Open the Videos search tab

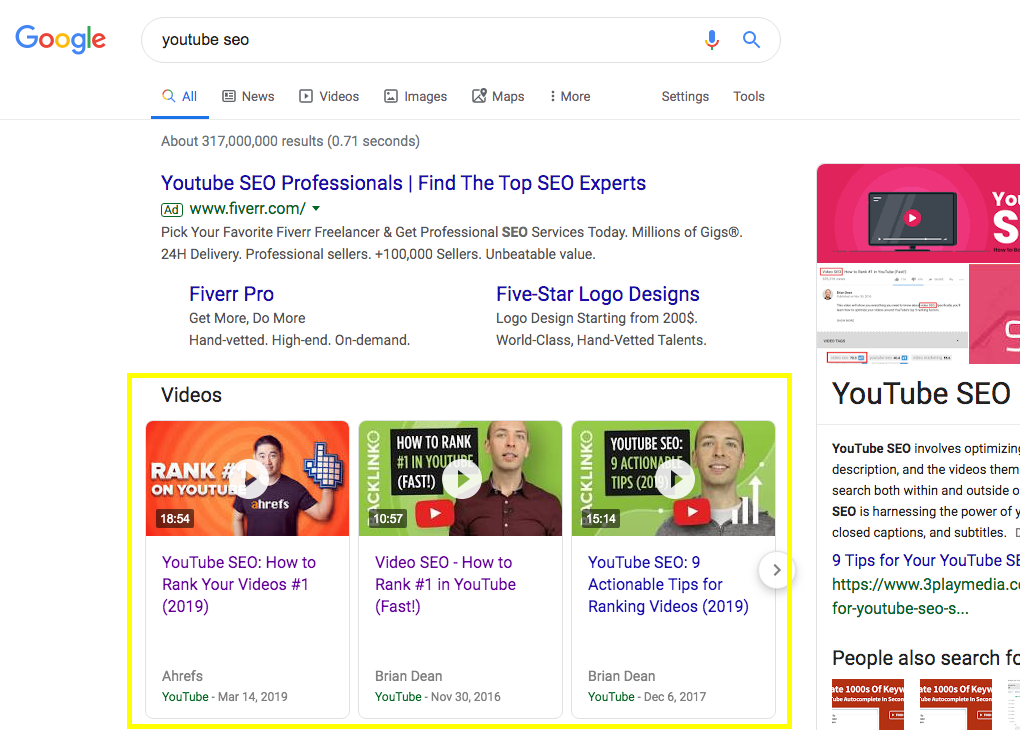click(329, 96)
